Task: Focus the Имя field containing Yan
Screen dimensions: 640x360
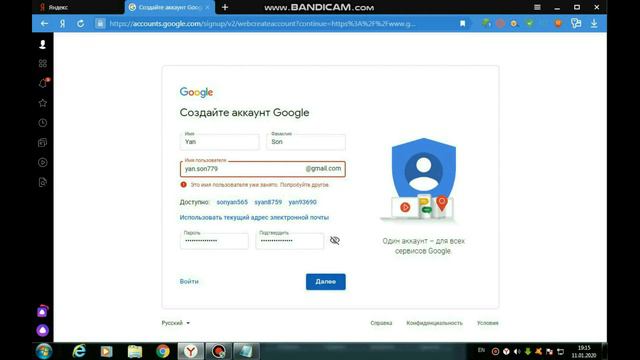Action: tap(220, 142)
